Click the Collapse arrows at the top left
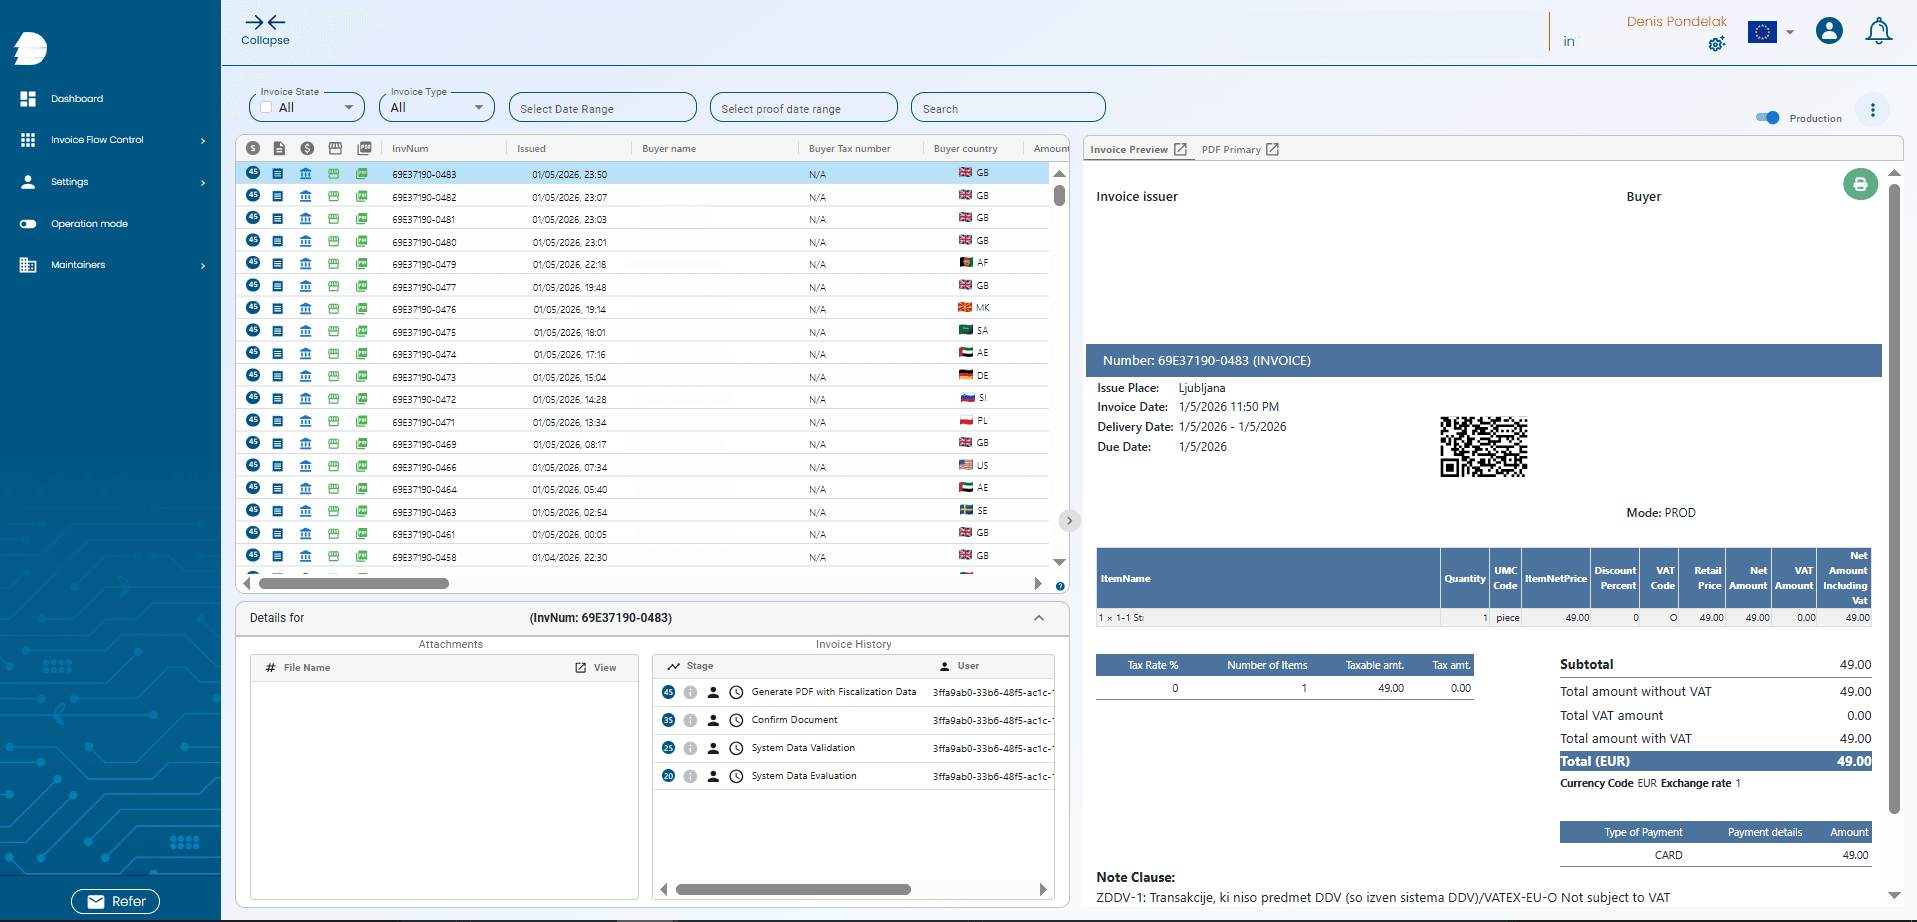The height and width of the screenshot is (922, 1917). (x=264, y=25)
